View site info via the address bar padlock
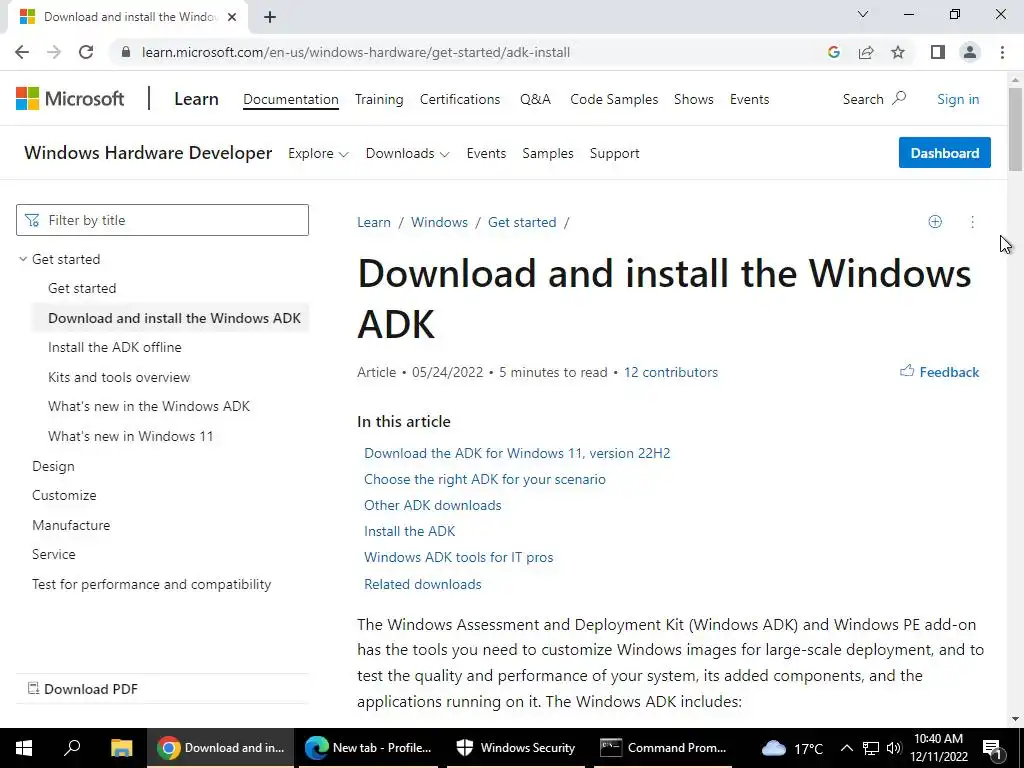1024x768 pixels. [x=126, y=52]
